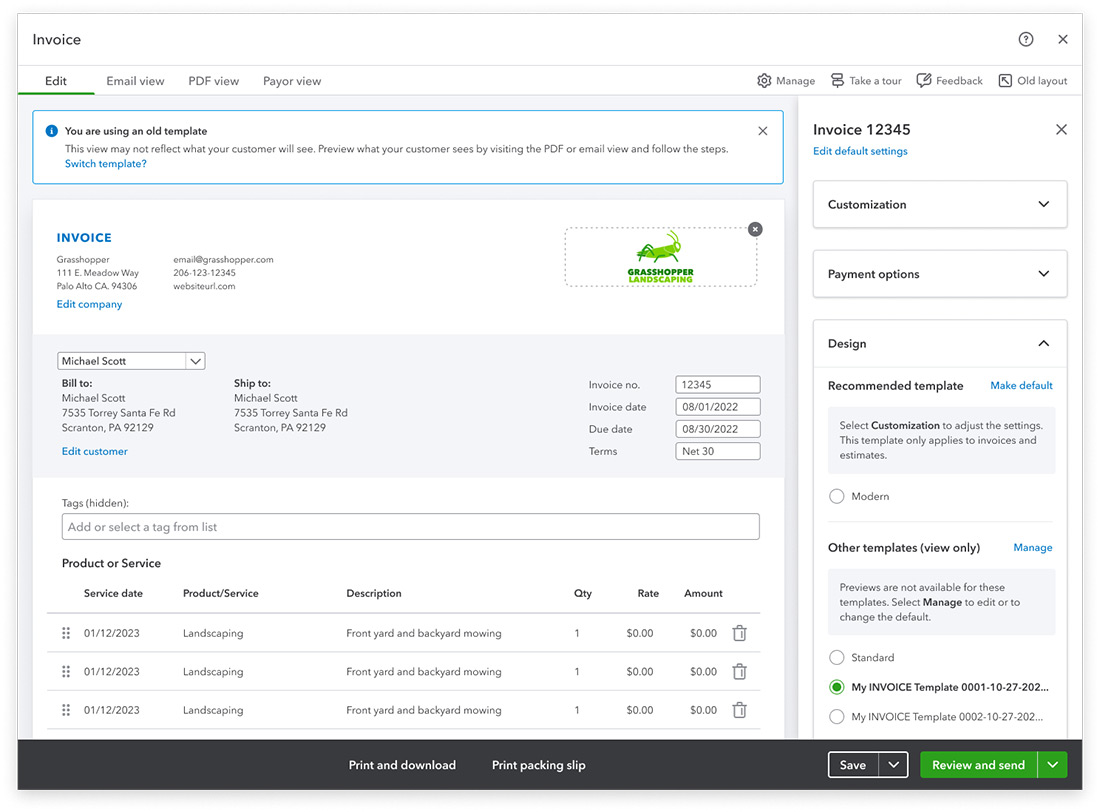This screenshot has height=812, width=1100.
Task: Select the Modern template radio button
Action: [836, 496]
